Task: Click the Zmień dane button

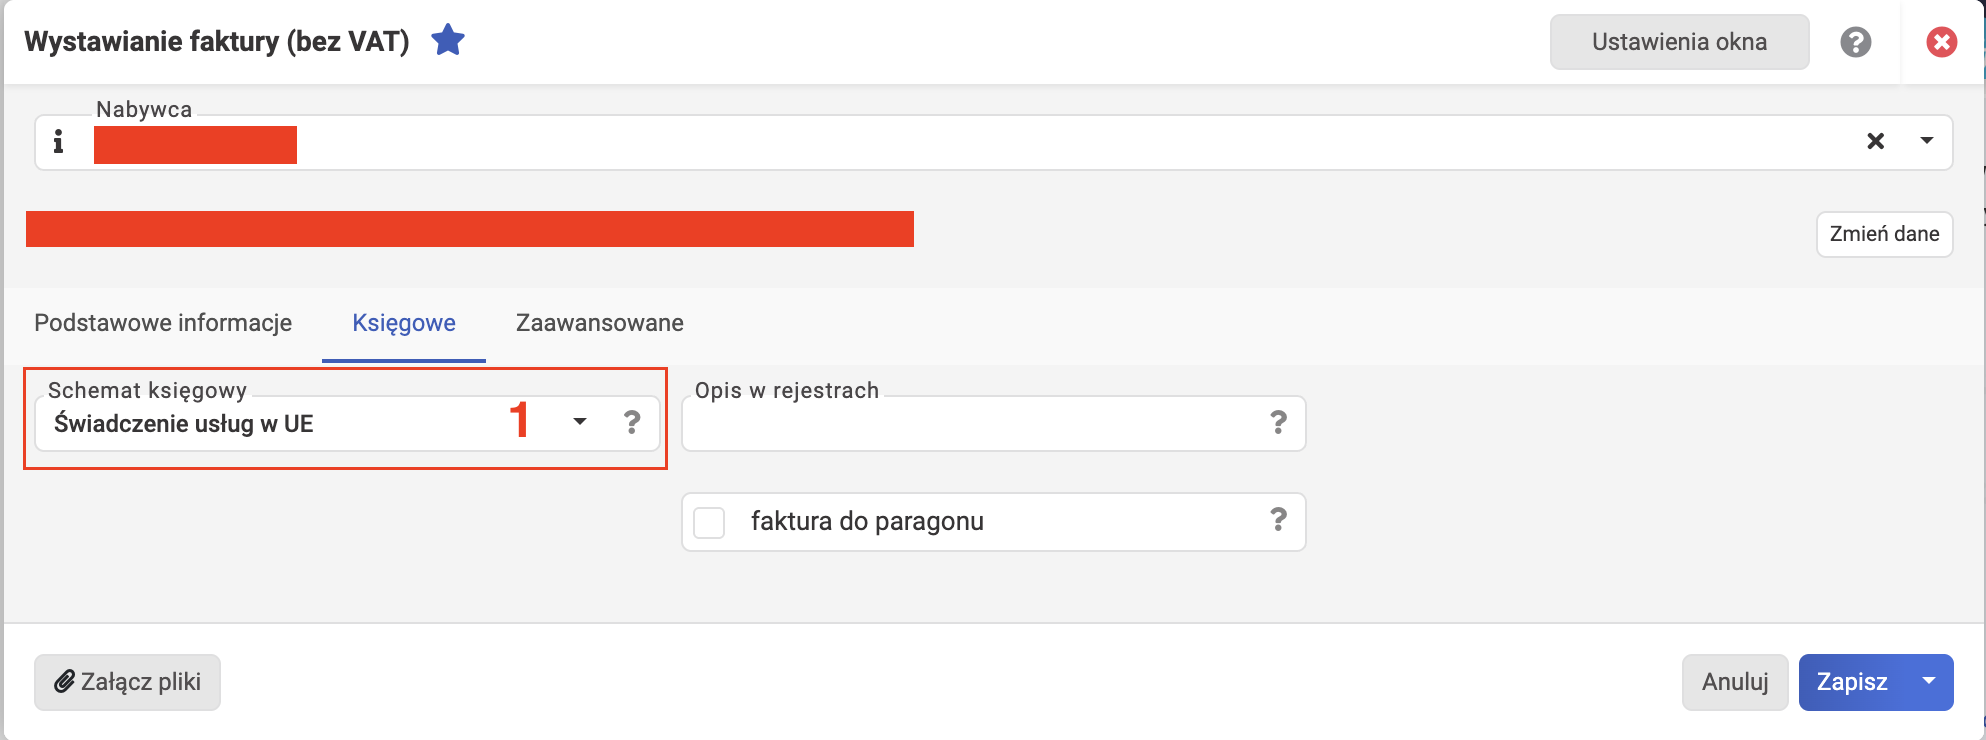Action: coord(1884,234)
